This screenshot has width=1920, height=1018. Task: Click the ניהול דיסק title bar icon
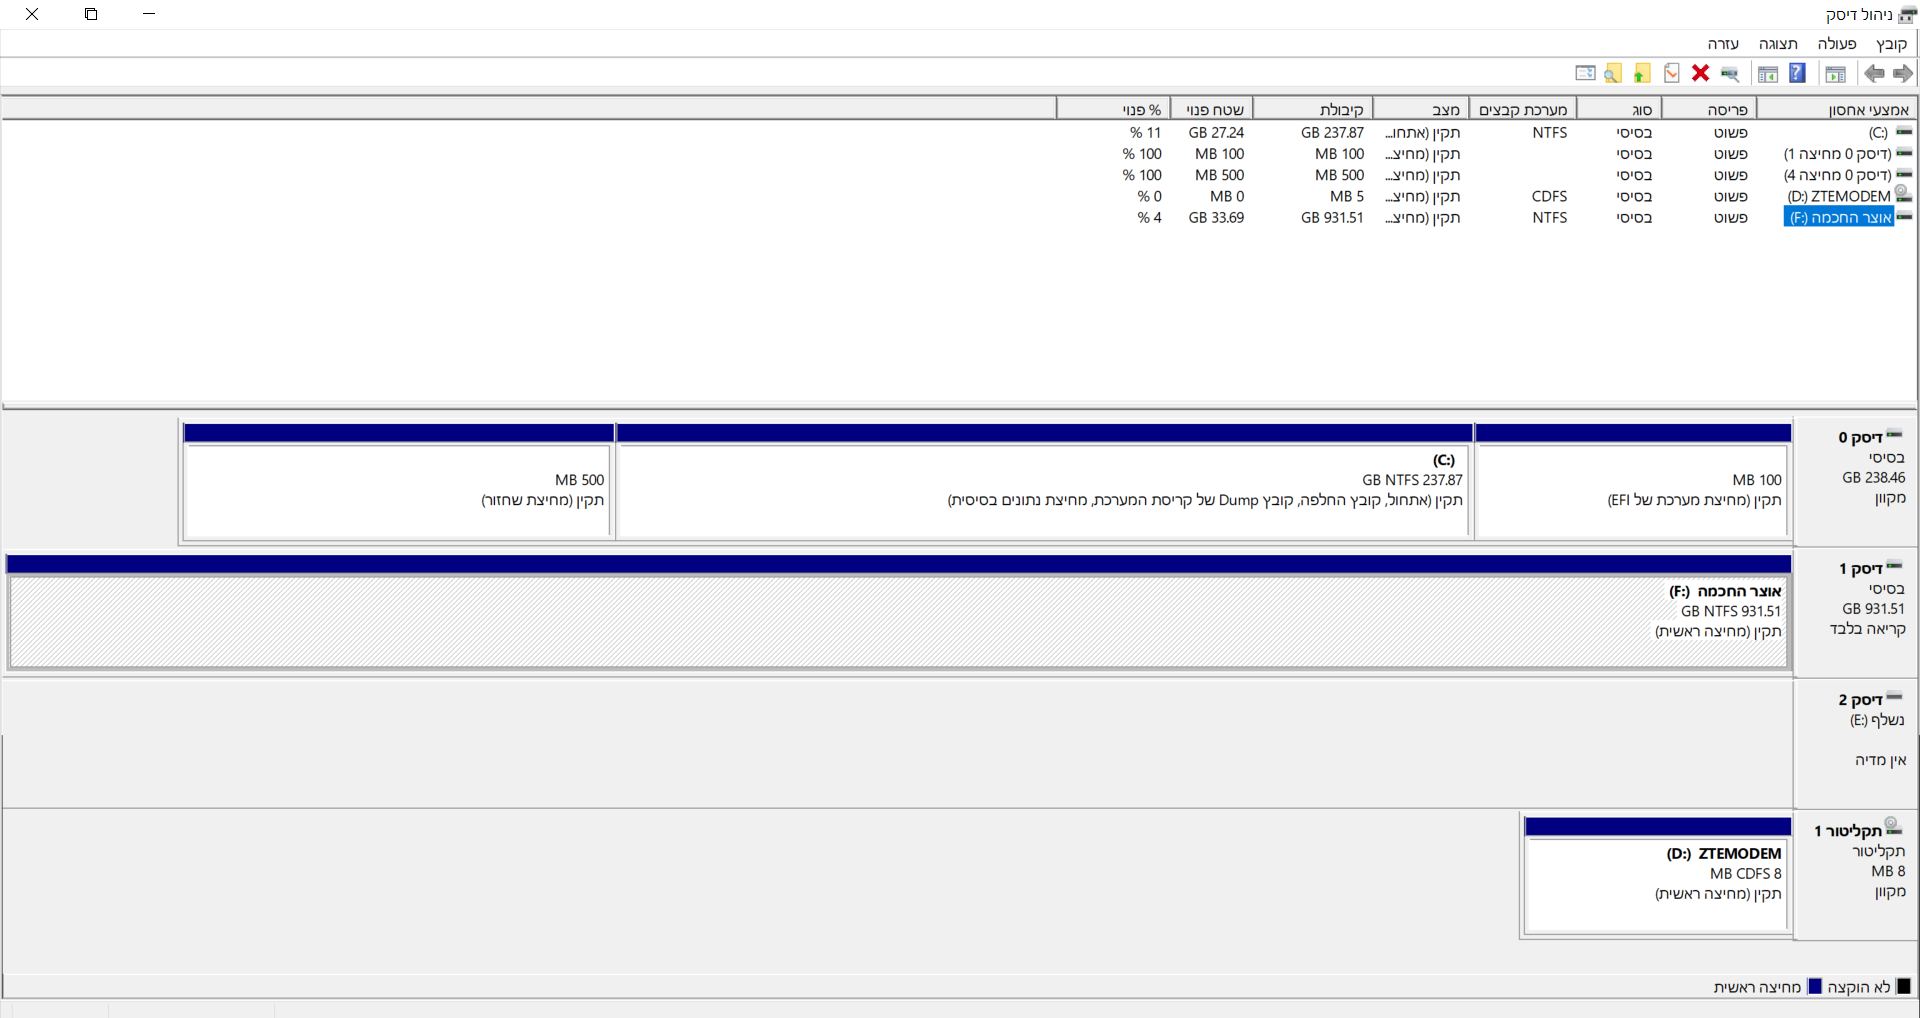point(1907,14)
